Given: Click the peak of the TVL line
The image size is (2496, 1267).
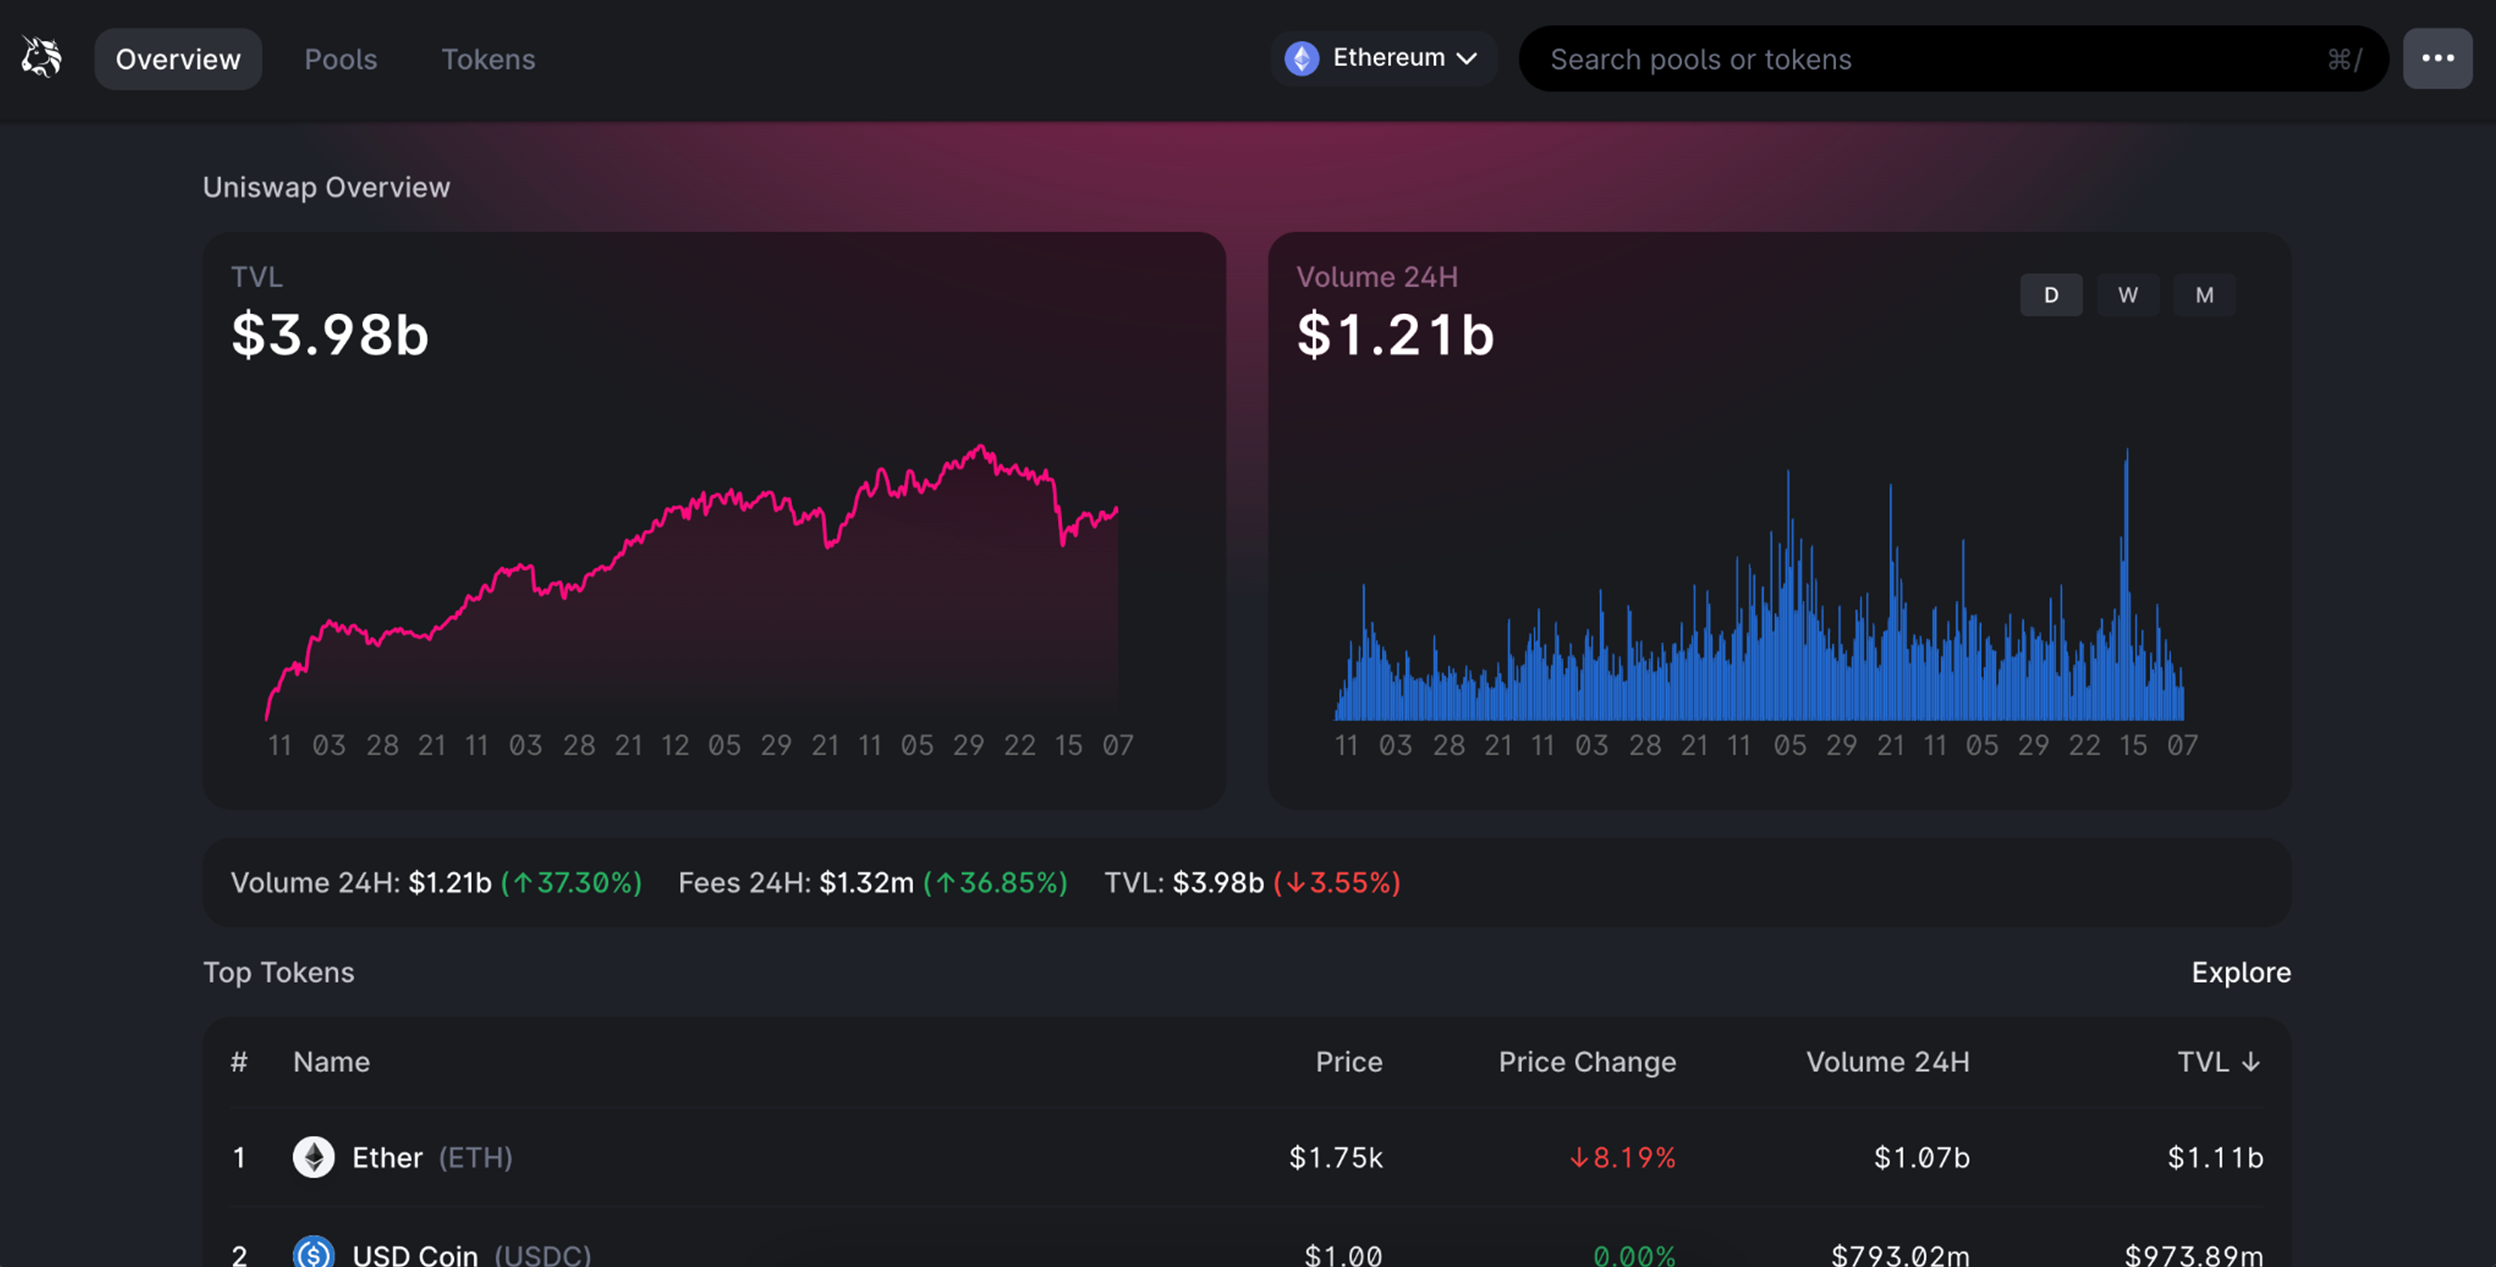Looking at the screenshot, I should pos(981,447).
